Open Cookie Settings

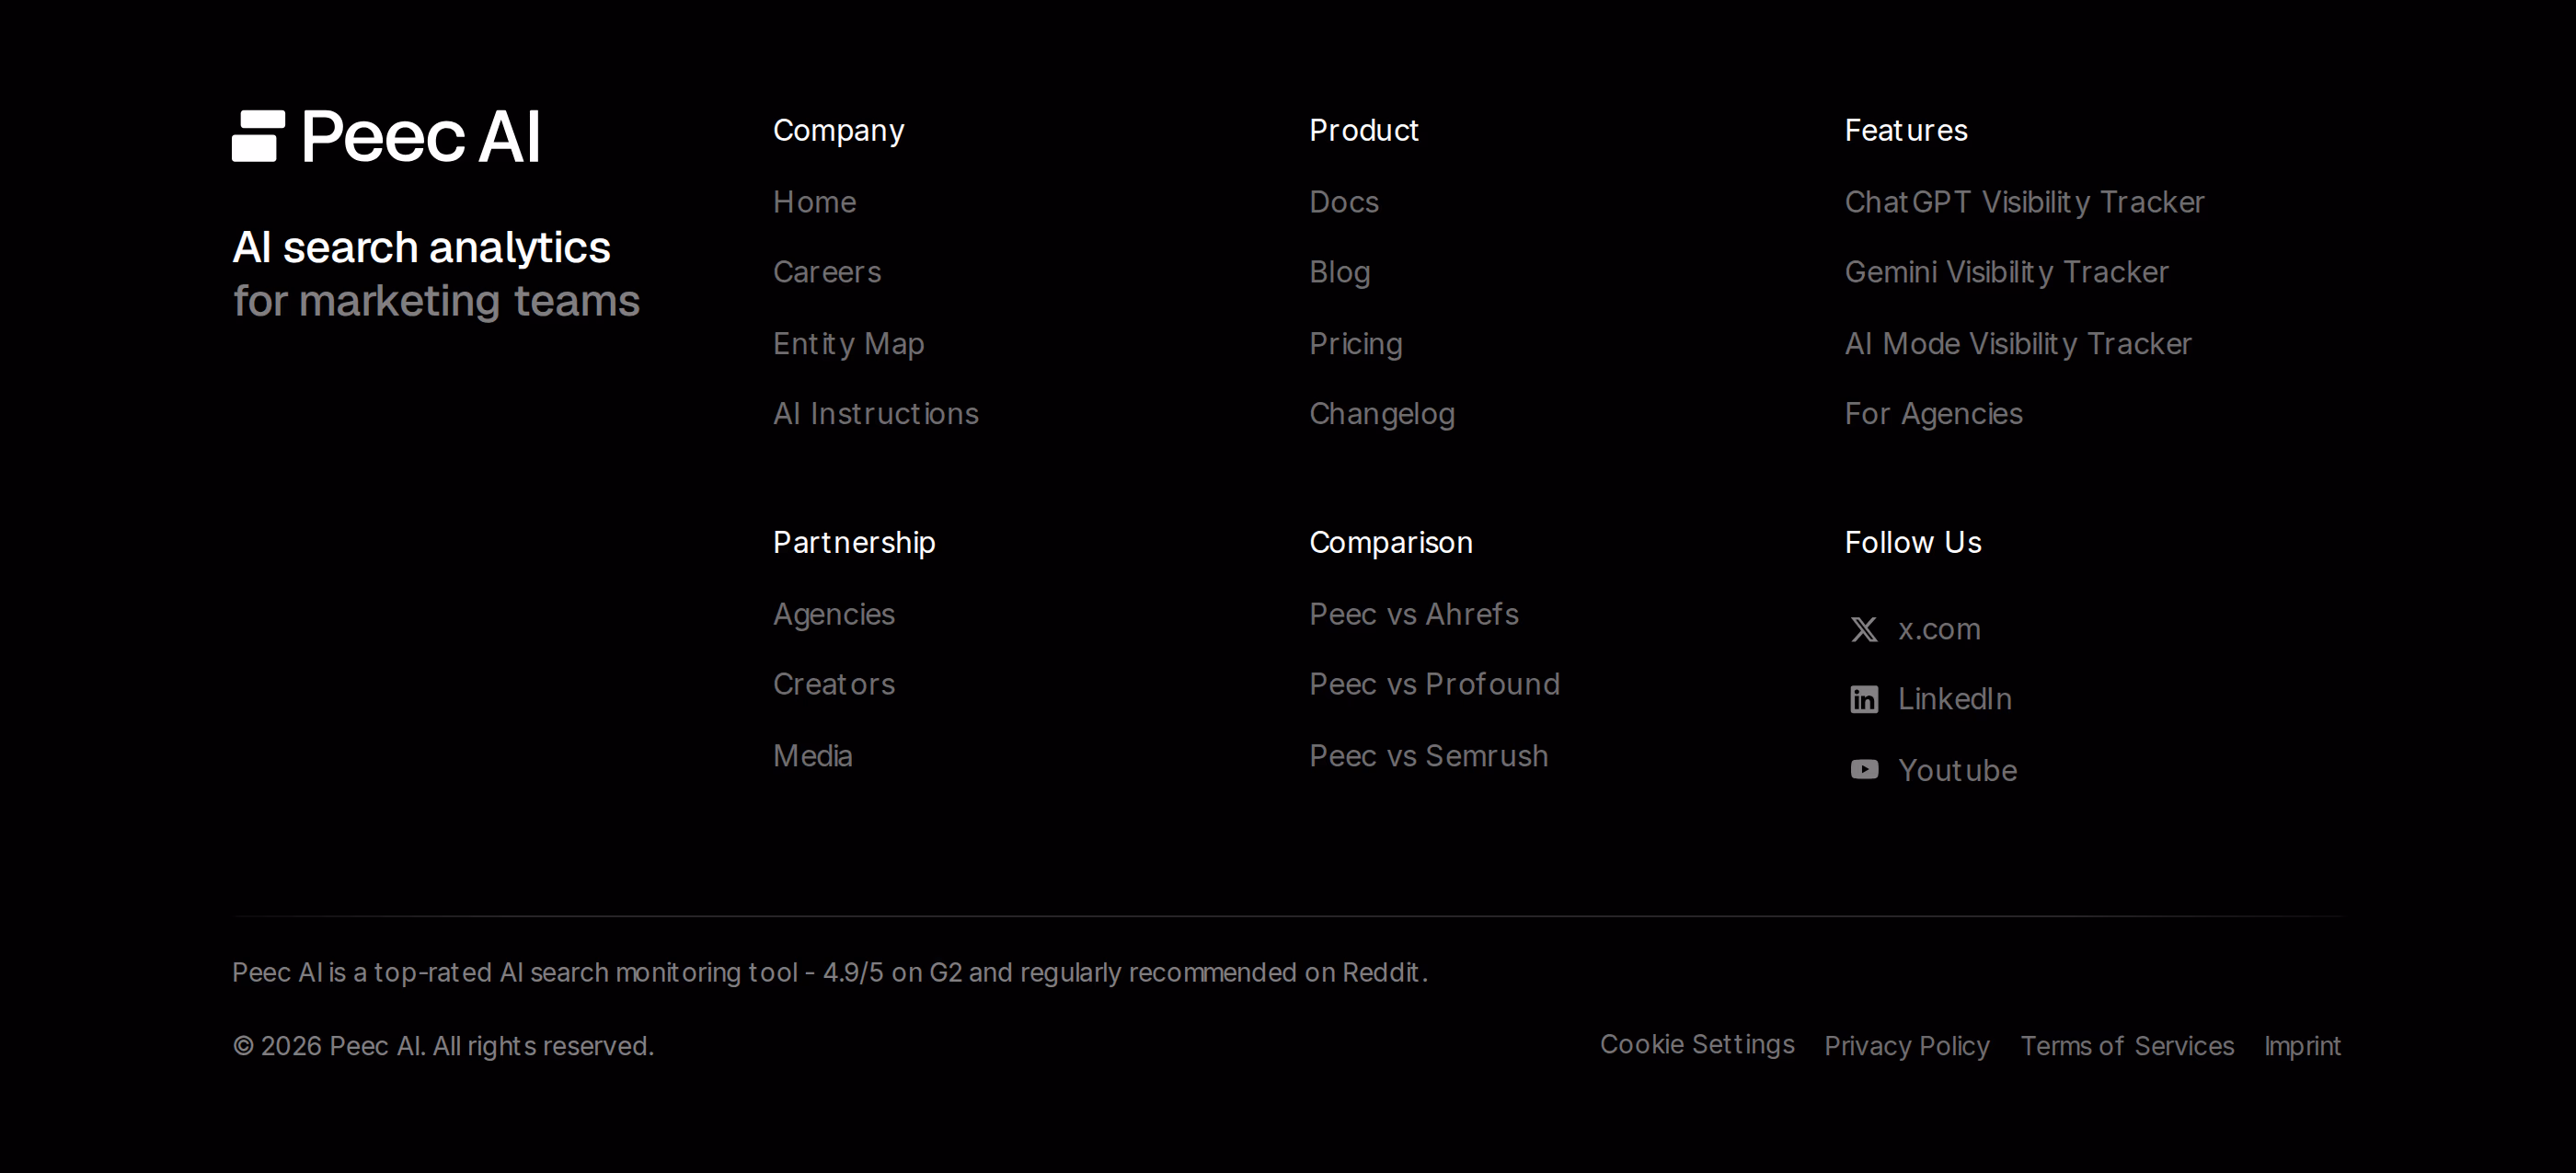click(x=1697, y=1044)
